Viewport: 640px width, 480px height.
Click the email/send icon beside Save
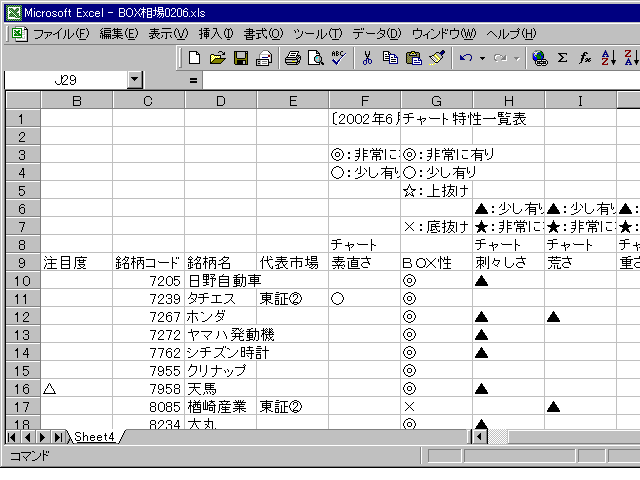[264, 58]
